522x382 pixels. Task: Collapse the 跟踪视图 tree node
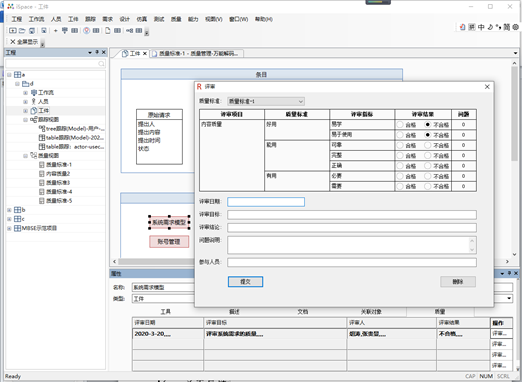coord(25,120)
